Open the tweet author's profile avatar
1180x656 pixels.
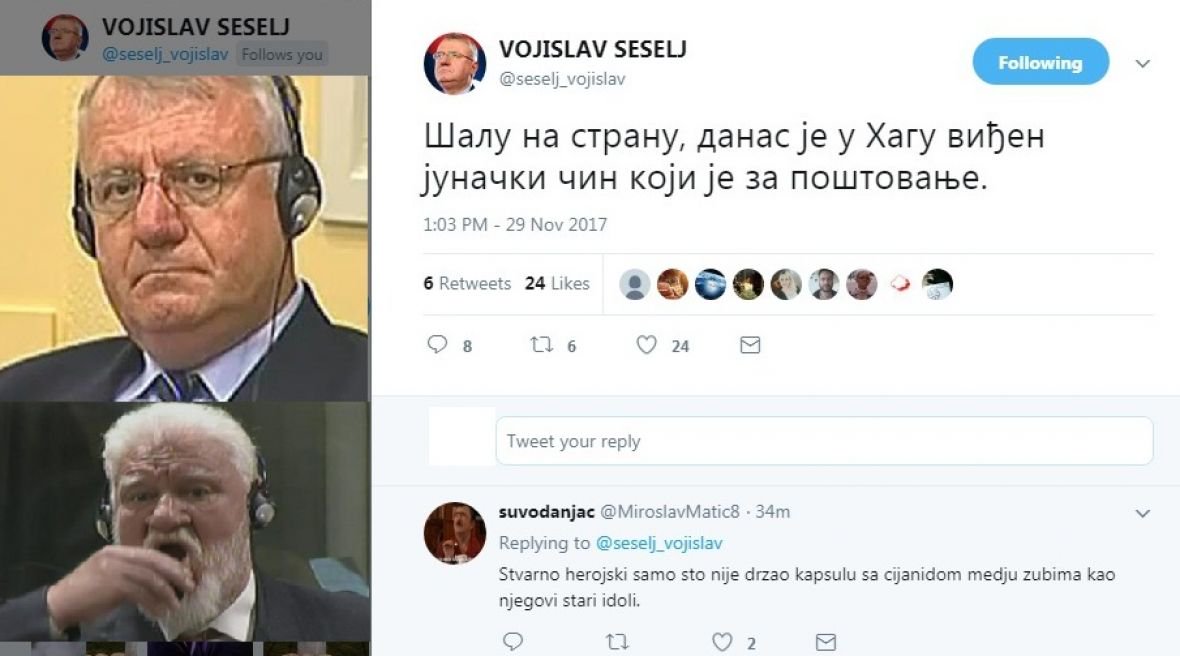tap(455, 64)
